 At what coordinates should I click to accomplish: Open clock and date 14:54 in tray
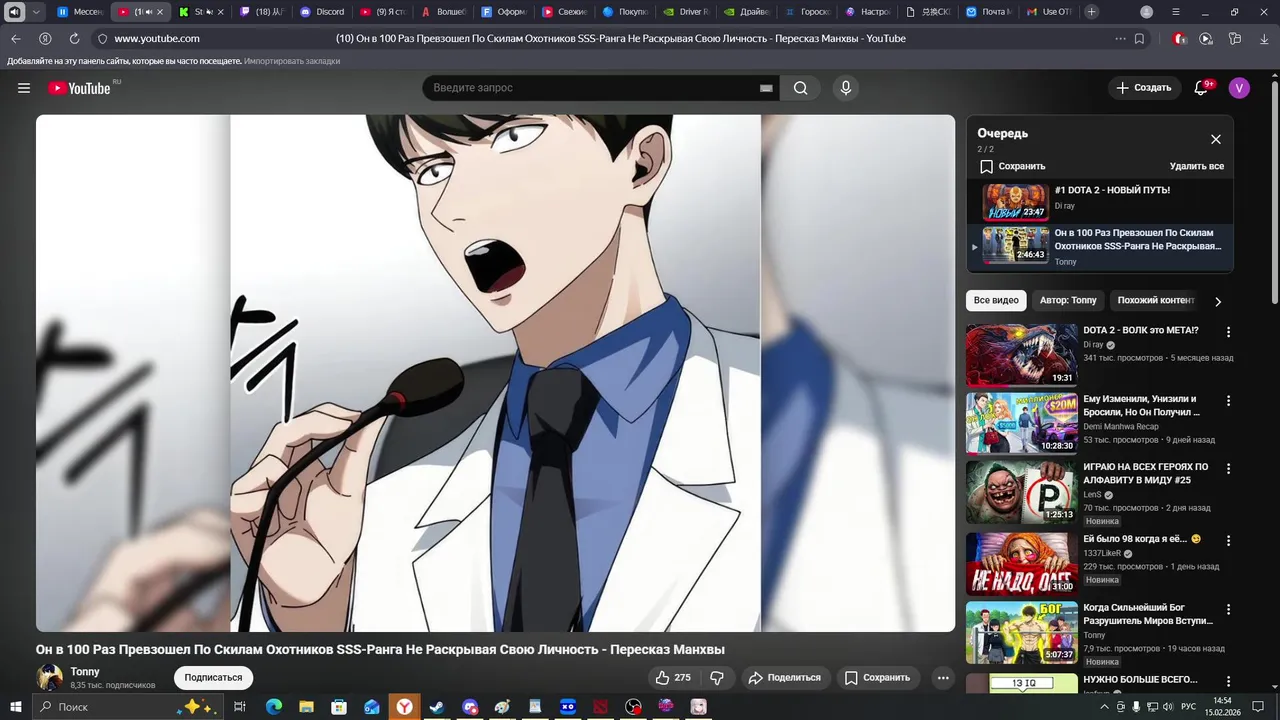[1222, 707]
